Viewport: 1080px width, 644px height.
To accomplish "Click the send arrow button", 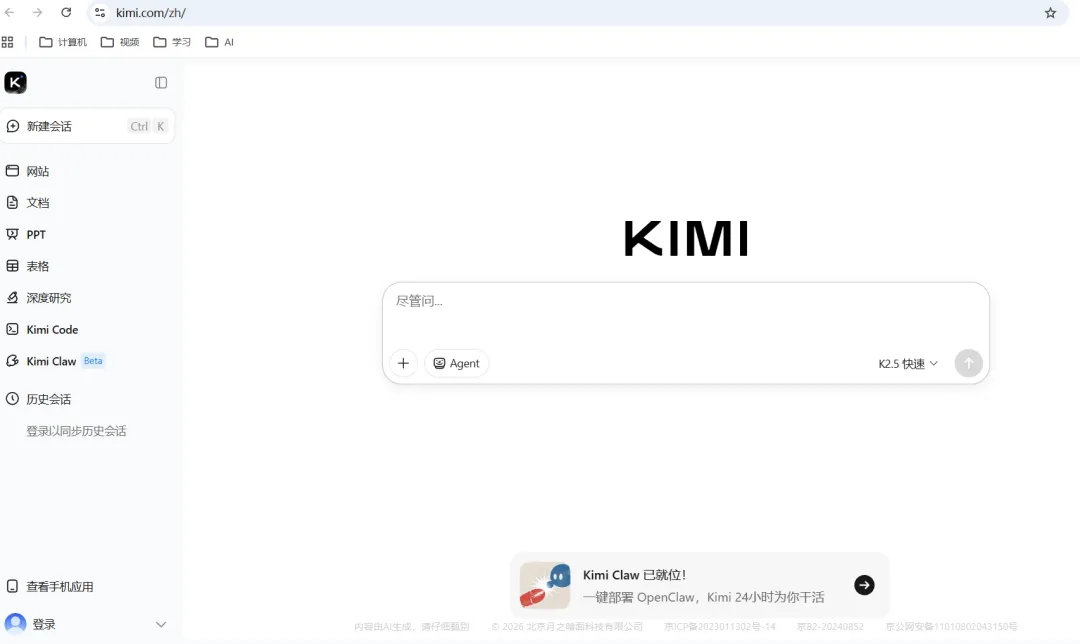I will coord(968,363).
